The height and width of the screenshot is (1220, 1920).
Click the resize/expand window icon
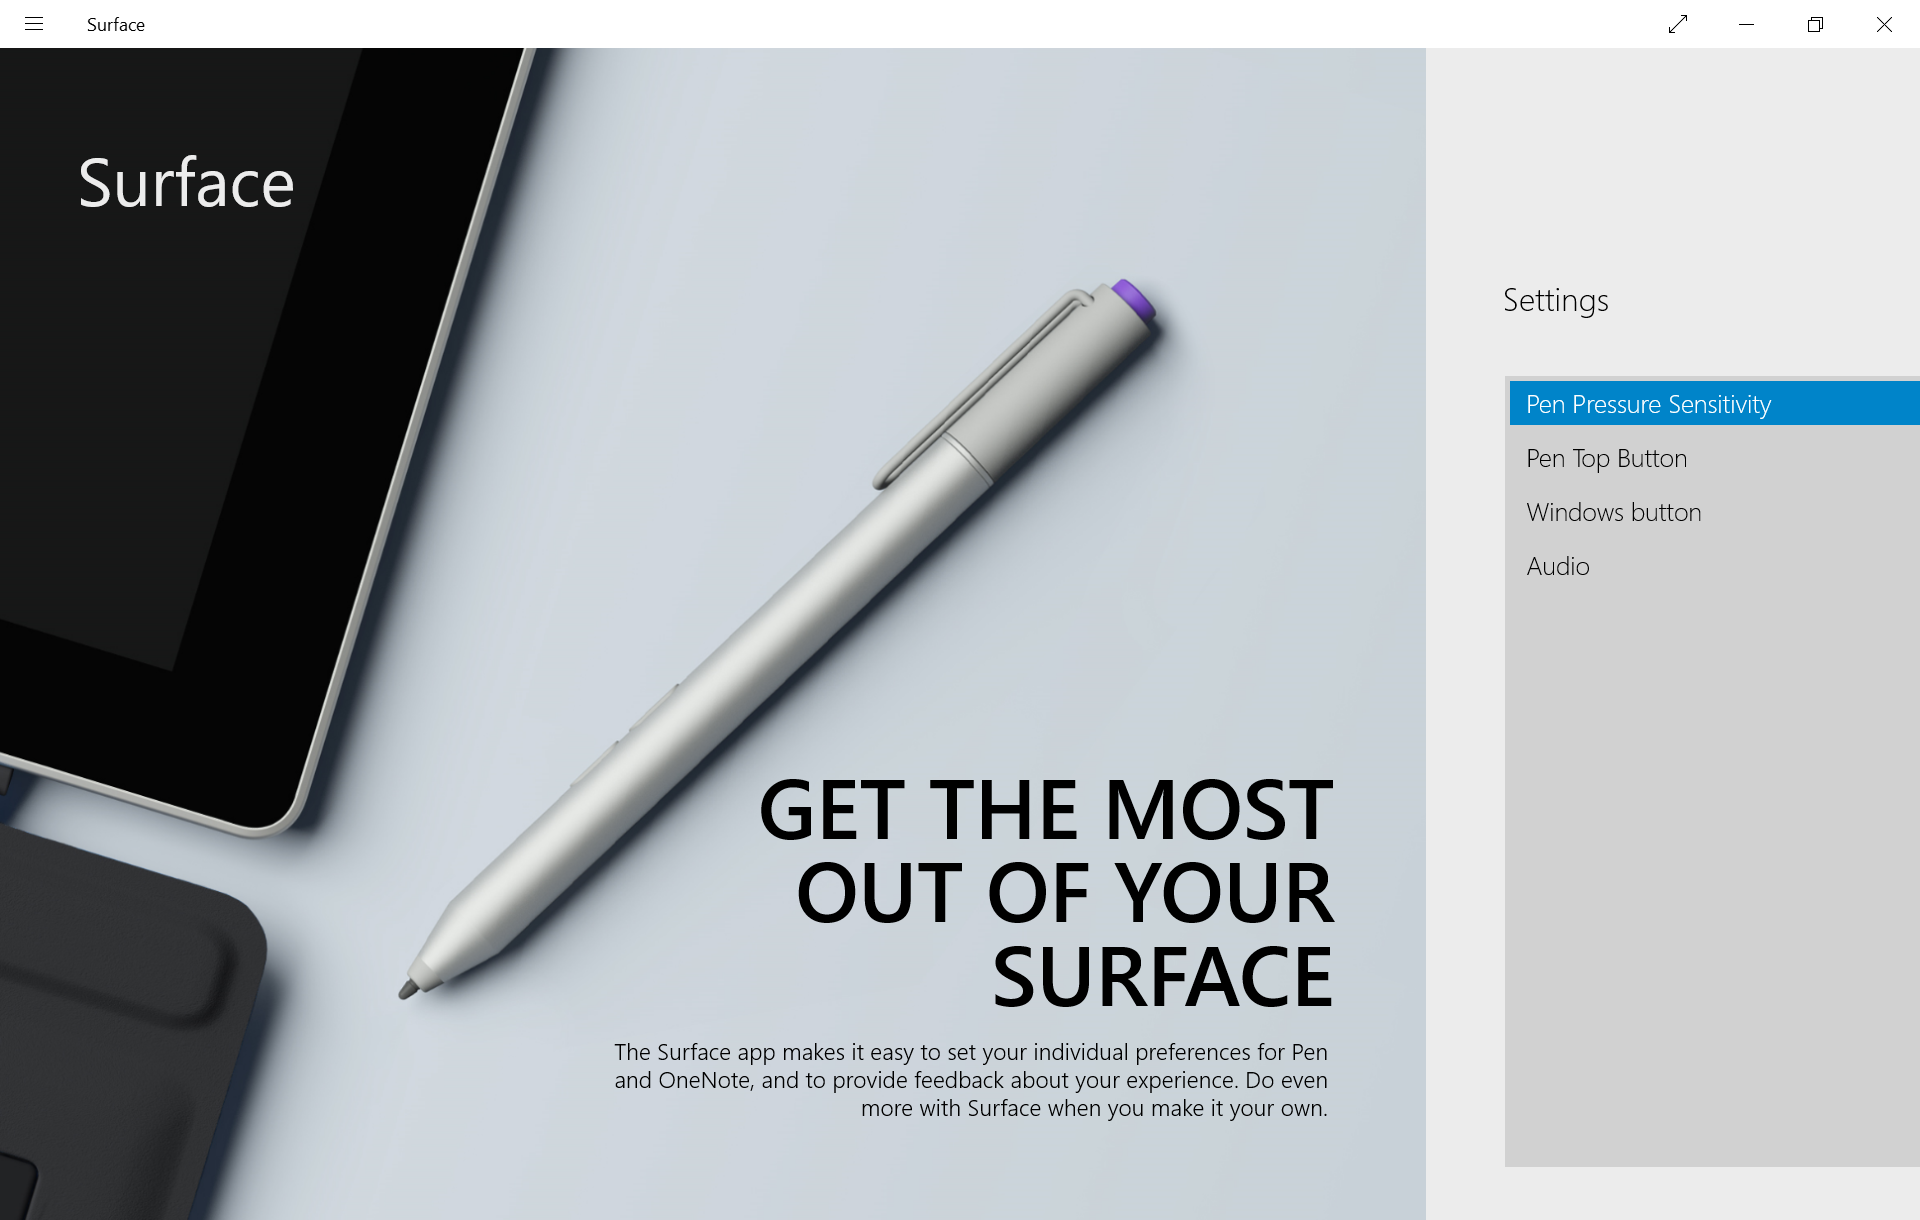[x=1677, y=24]
